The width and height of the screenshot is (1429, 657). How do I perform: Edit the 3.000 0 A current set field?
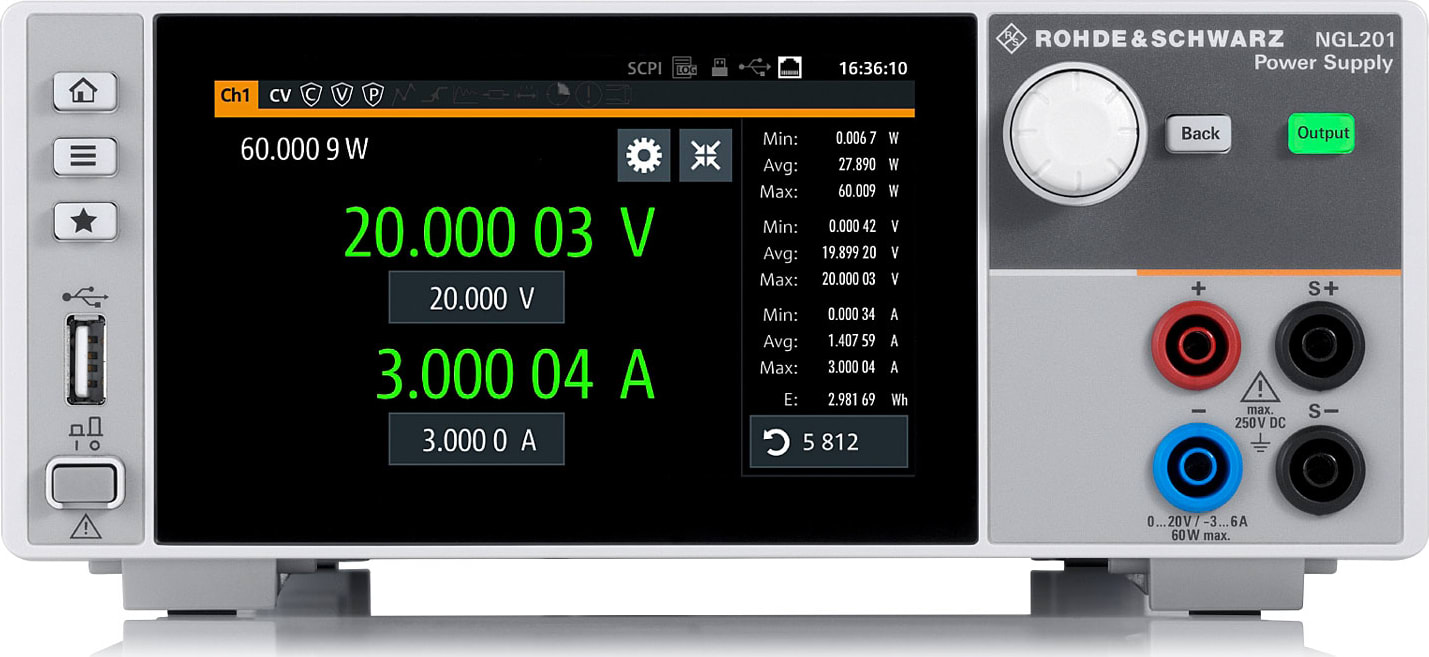[x=476, y=440]
